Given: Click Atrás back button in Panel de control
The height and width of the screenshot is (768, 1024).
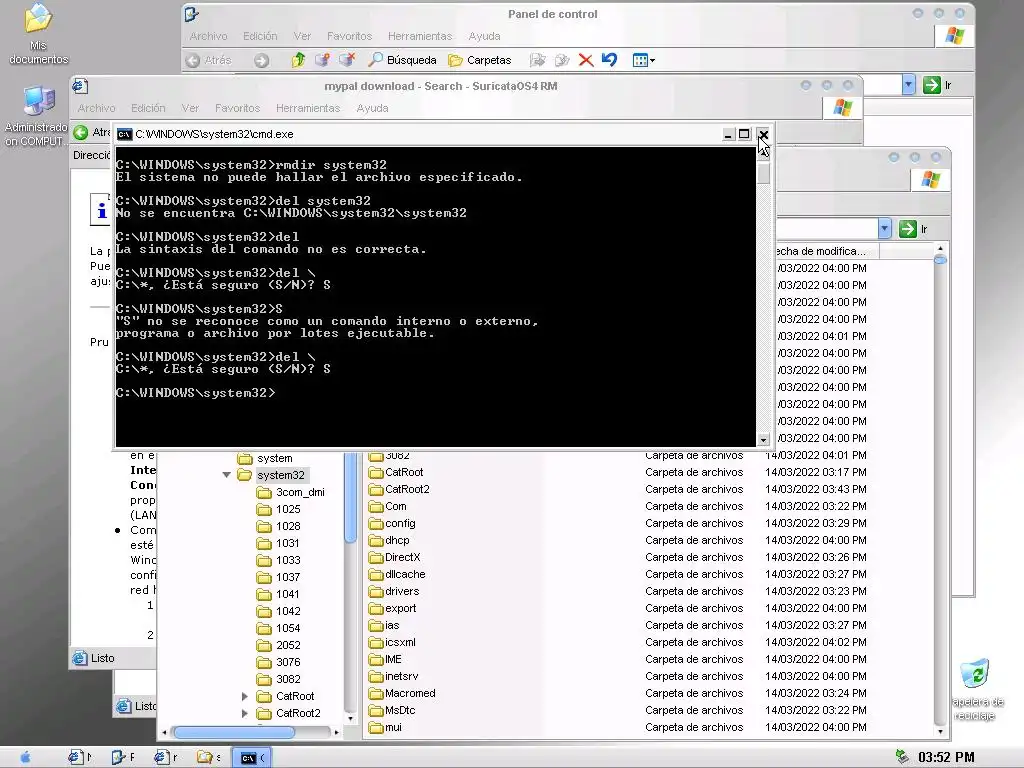Looking at the screenshot, I should [x=209, y=60].
